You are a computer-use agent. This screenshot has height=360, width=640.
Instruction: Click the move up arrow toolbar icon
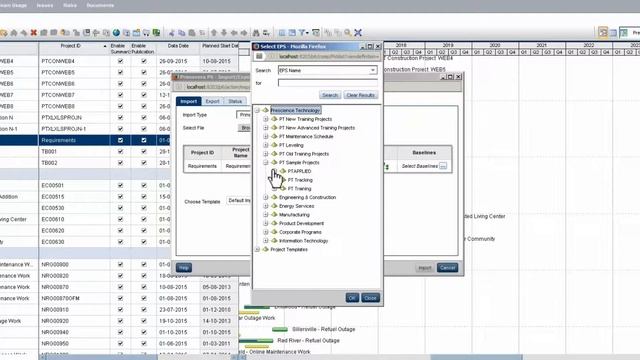coord(214,33)
